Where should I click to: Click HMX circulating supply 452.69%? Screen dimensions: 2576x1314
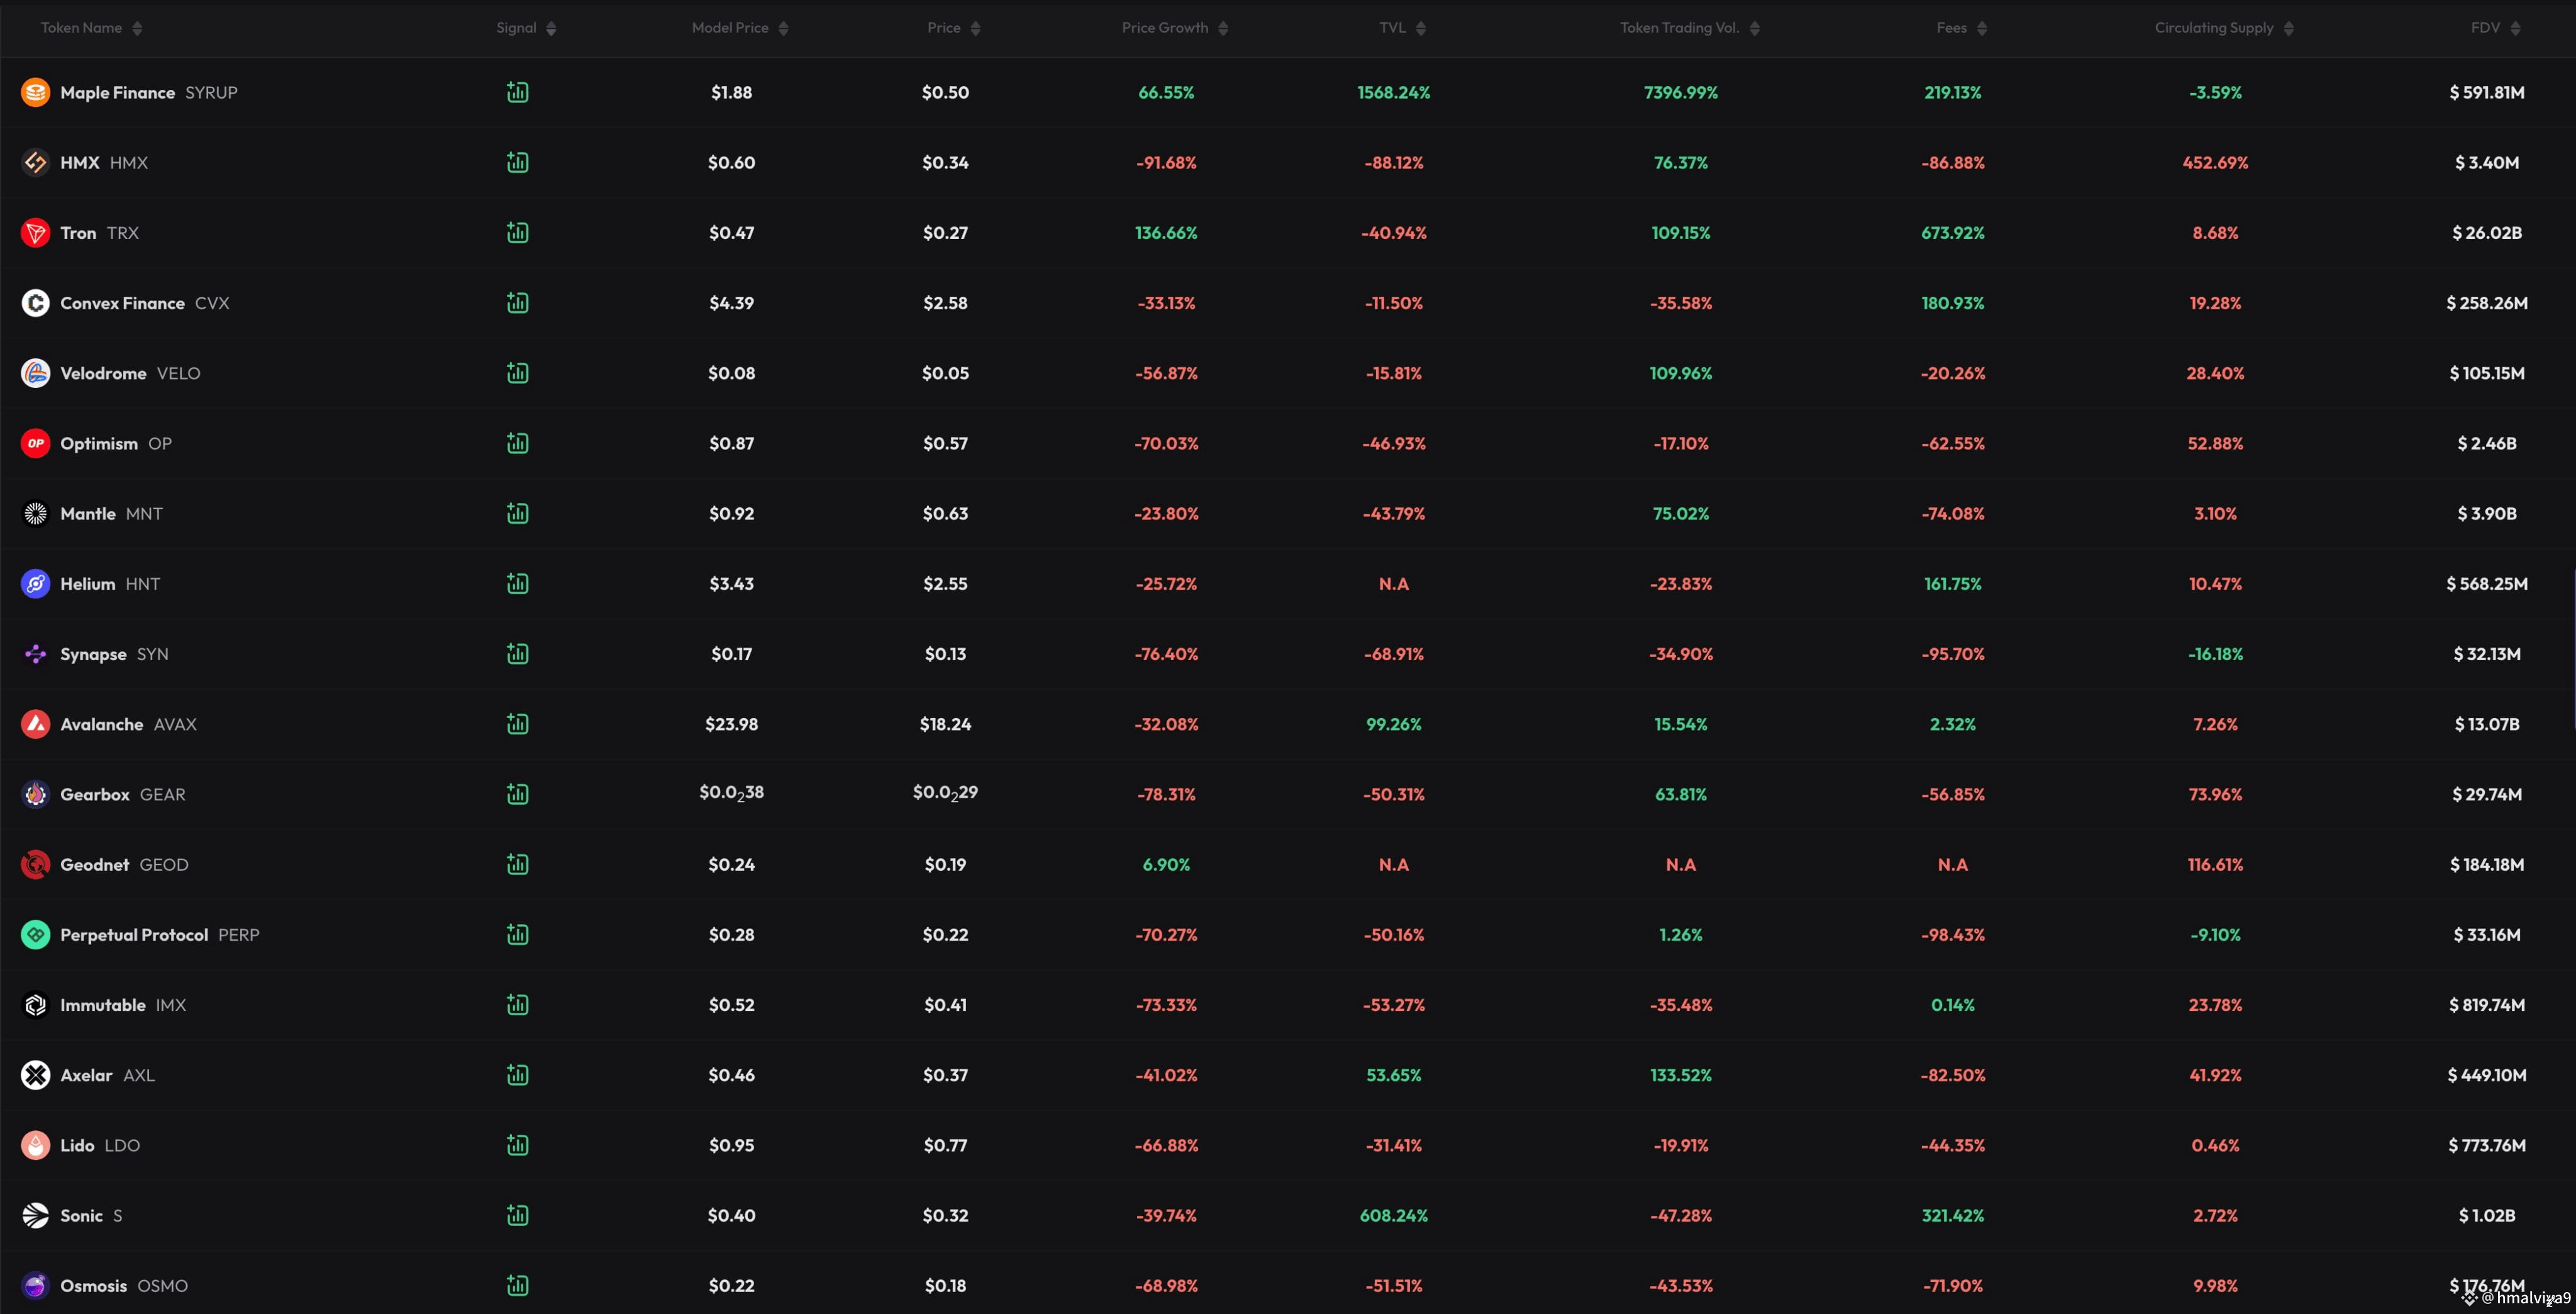2215,162
